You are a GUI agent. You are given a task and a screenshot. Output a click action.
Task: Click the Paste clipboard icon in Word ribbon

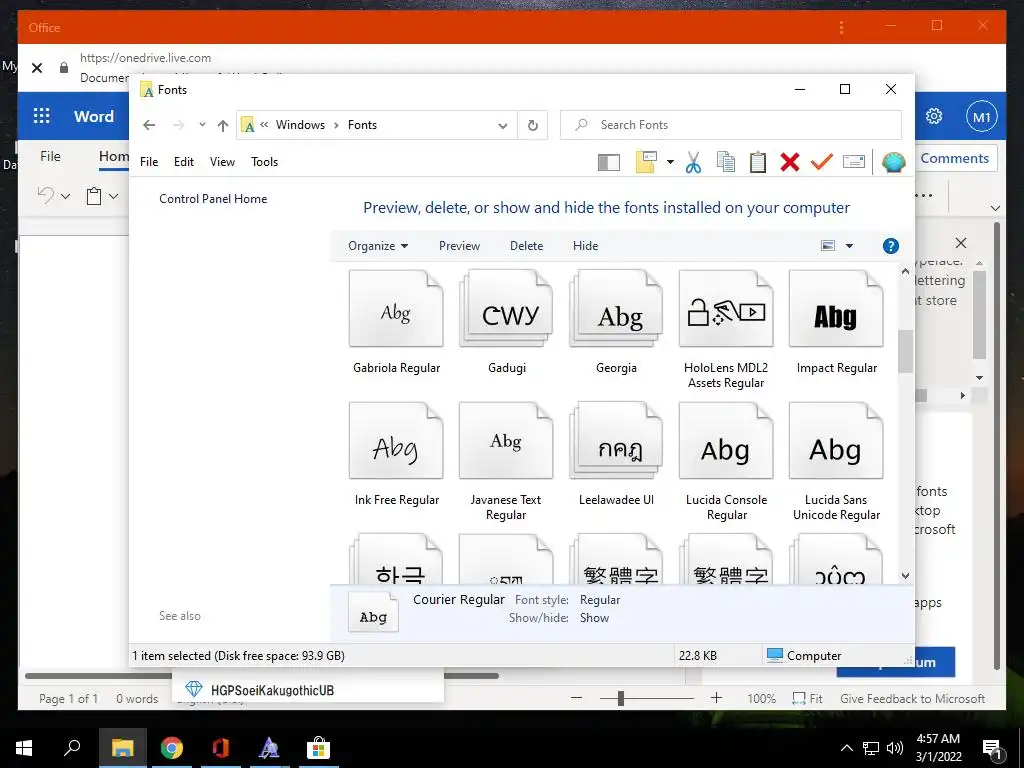coord(94,196)
